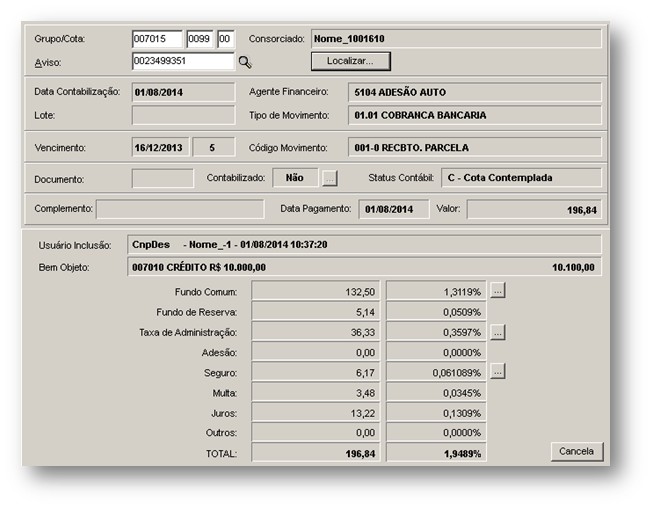The height and width of the screenshot is (508, 652).
Task: Click Juros percentage 0,1309%
Action: (x=436, y=413)
